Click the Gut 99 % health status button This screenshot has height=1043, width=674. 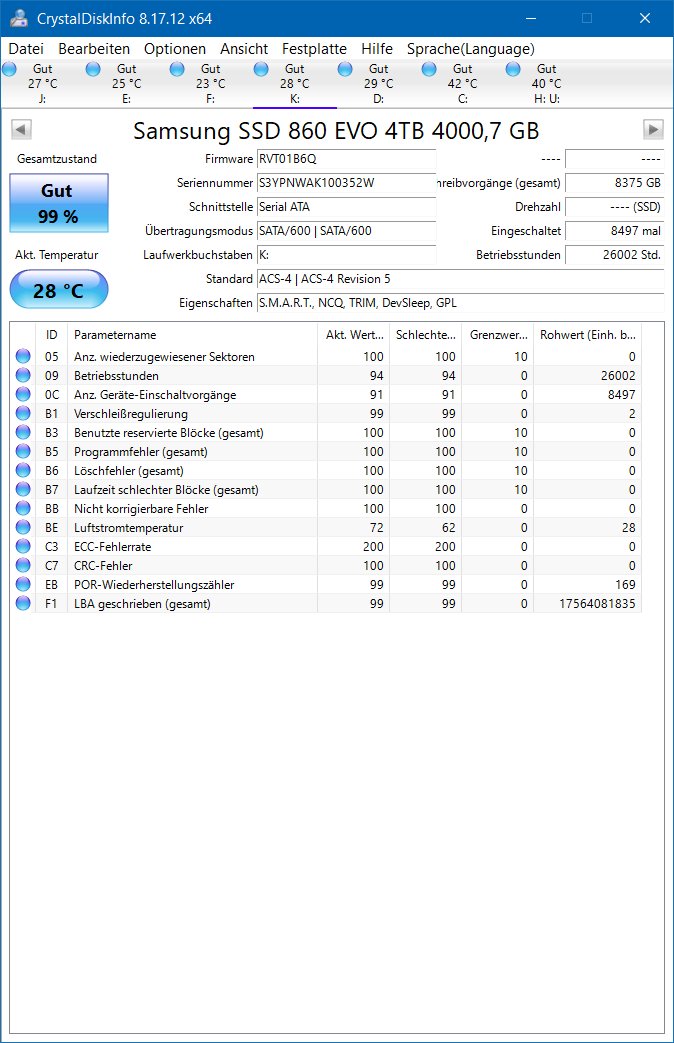pyautogui.click(x=59, y=203)
